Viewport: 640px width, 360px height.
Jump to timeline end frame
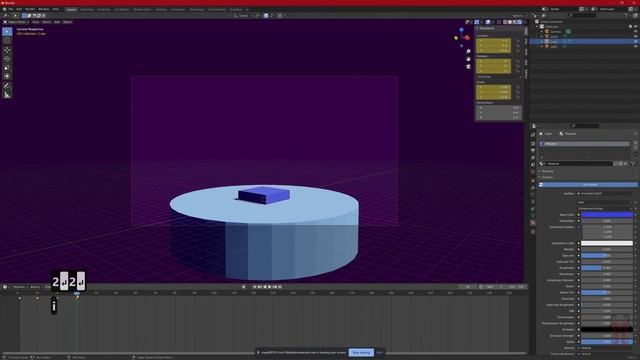point(280,287)
